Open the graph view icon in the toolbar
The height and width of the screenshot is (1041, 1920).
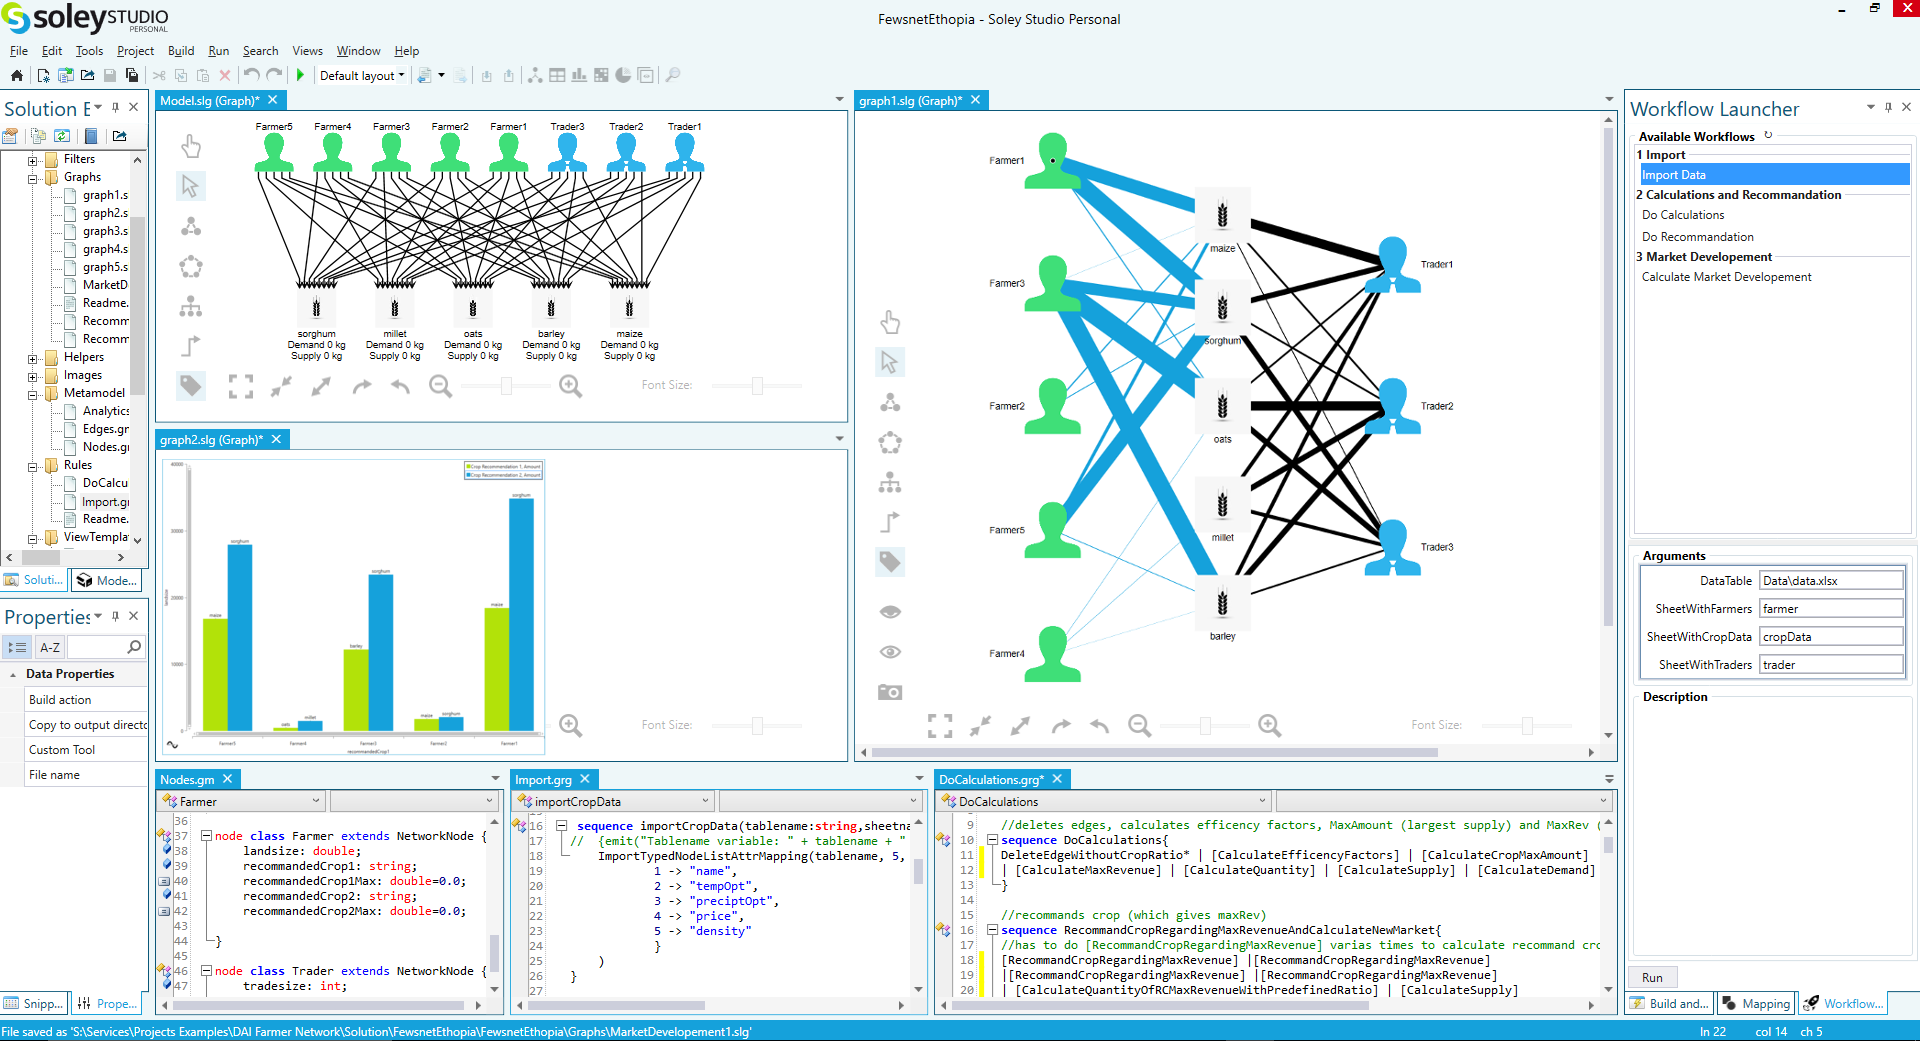[535, 75]
